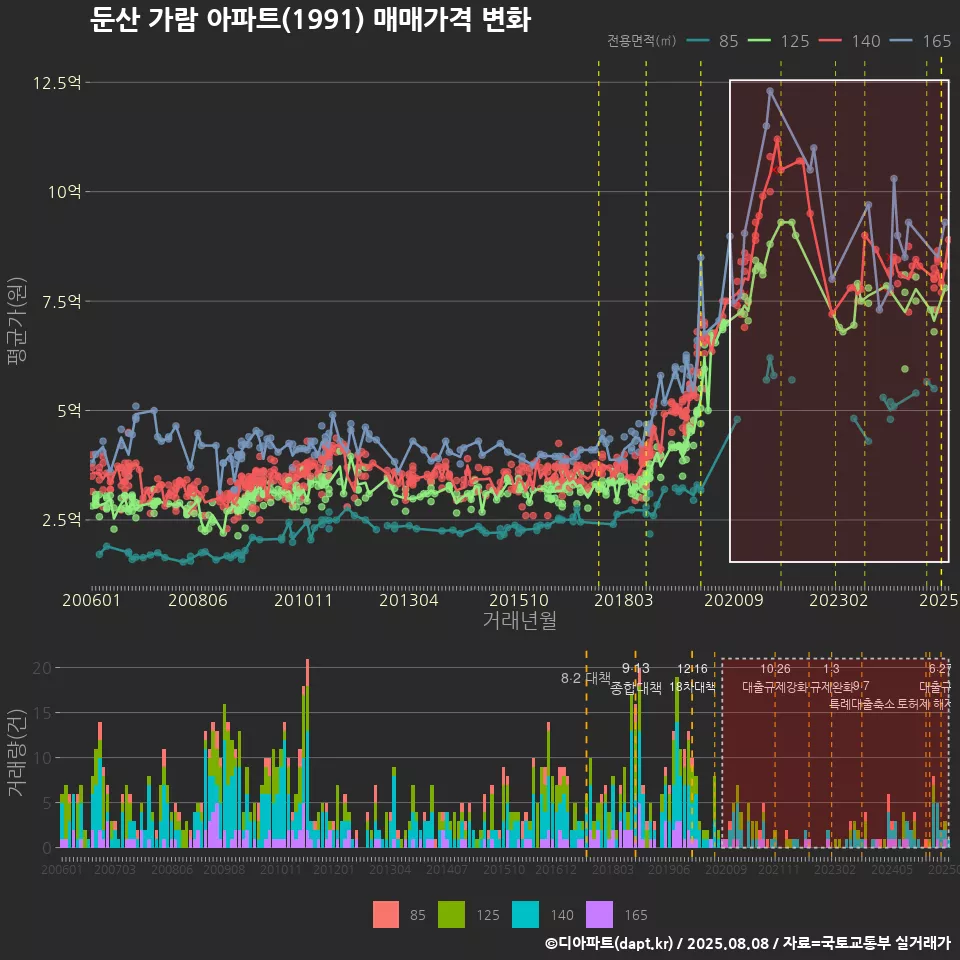This screenshot has width=960, height=960.
Task: Click the teal 140 swatch in bottom legend
Action: tap(525, 915)
